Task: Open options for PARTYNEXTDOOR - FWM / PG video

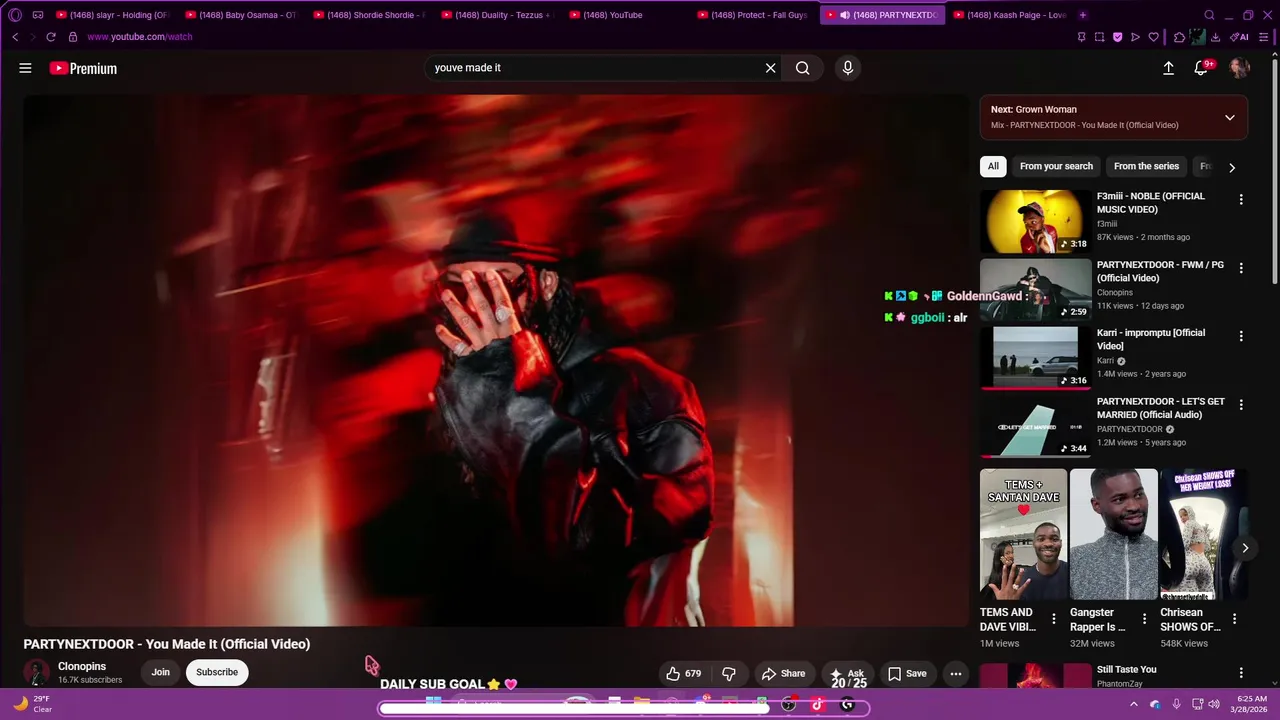Action: [1241, 268]
